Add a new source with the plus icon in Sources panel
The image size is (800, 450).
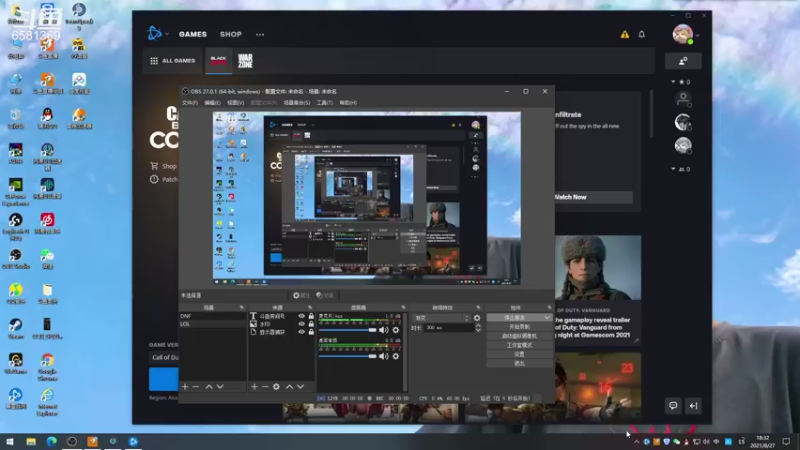[x=254, y=387]
